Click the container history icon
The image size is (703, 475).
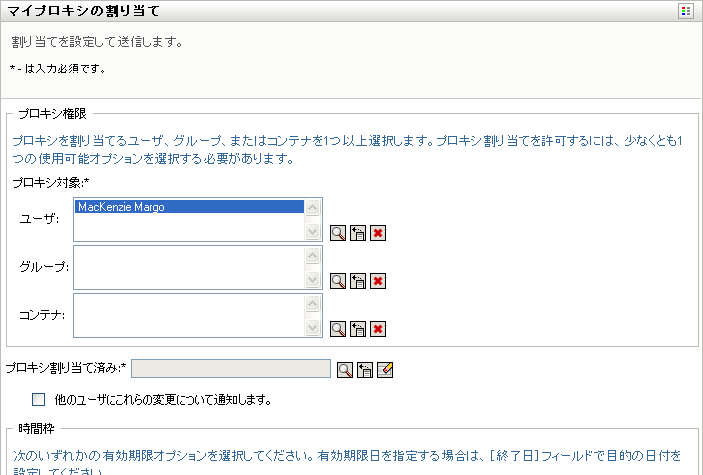(358, 329)
